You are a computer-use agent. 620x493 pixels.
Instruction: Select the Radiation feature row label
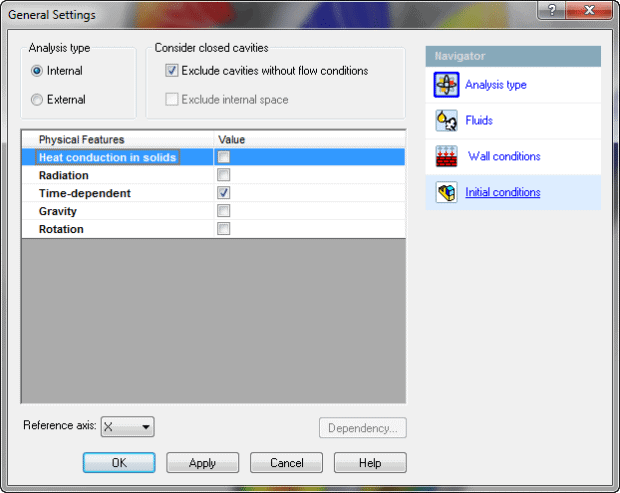point(64,175)
